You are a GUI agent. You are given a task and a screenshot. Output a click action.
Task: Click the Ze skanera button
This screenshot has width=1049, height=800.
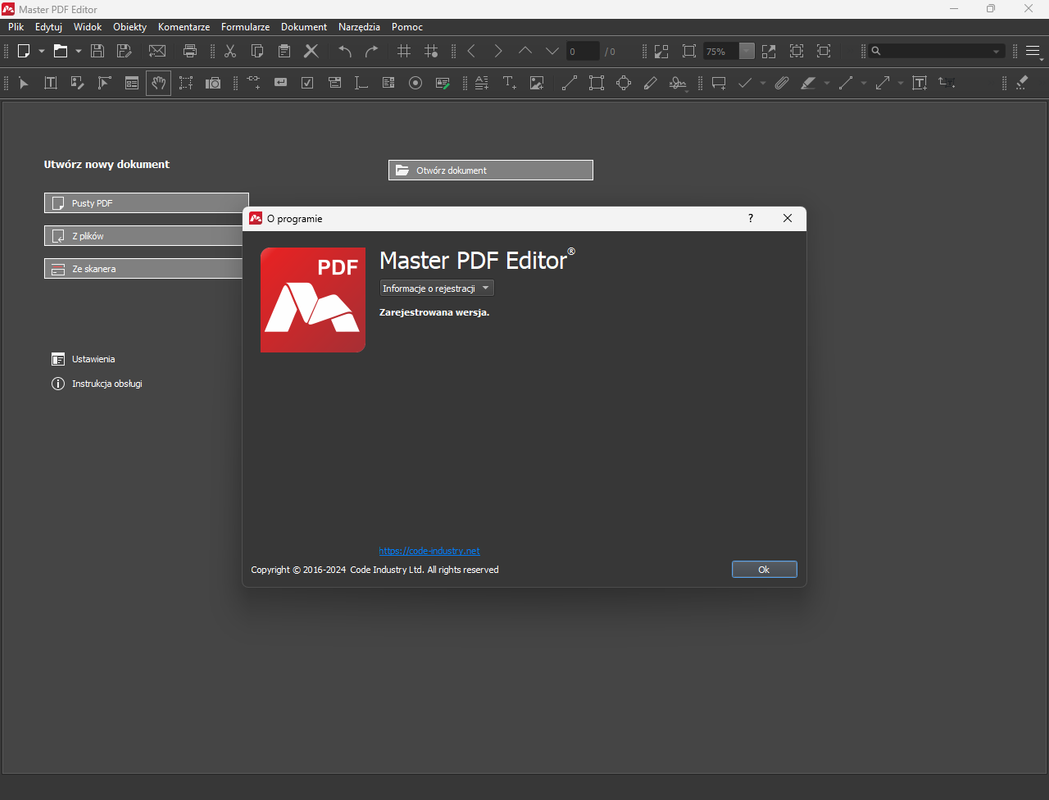pos(144,268)
